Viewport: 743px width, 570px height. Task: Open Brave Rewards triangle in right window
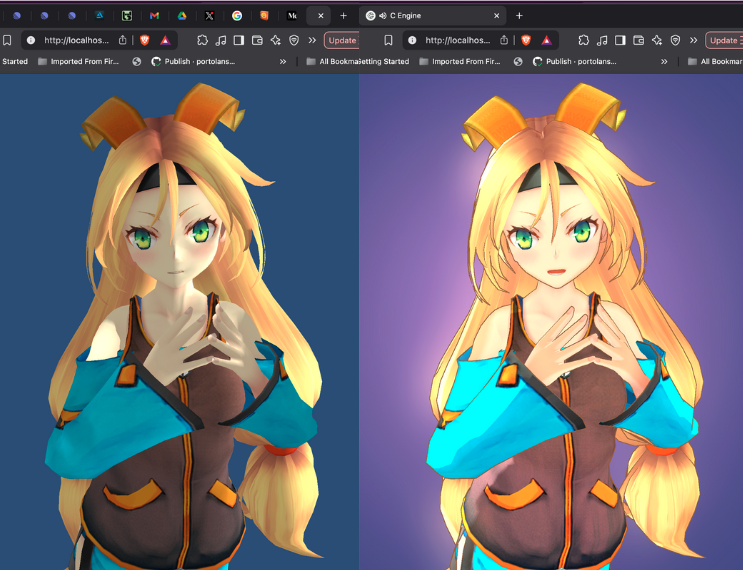[546, 40]
